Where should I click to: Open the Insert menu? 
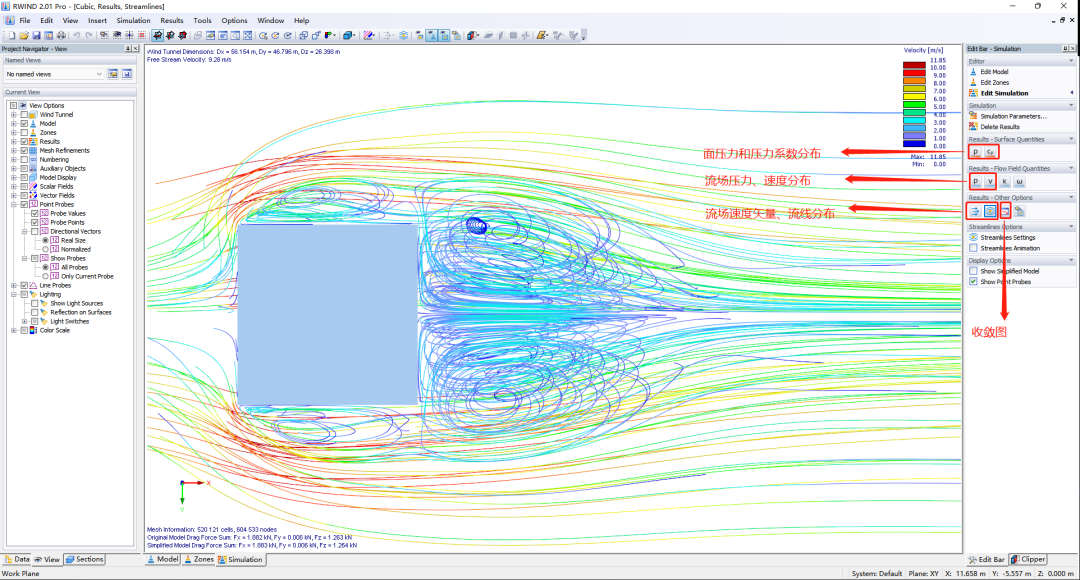click(x=97, y=21)
